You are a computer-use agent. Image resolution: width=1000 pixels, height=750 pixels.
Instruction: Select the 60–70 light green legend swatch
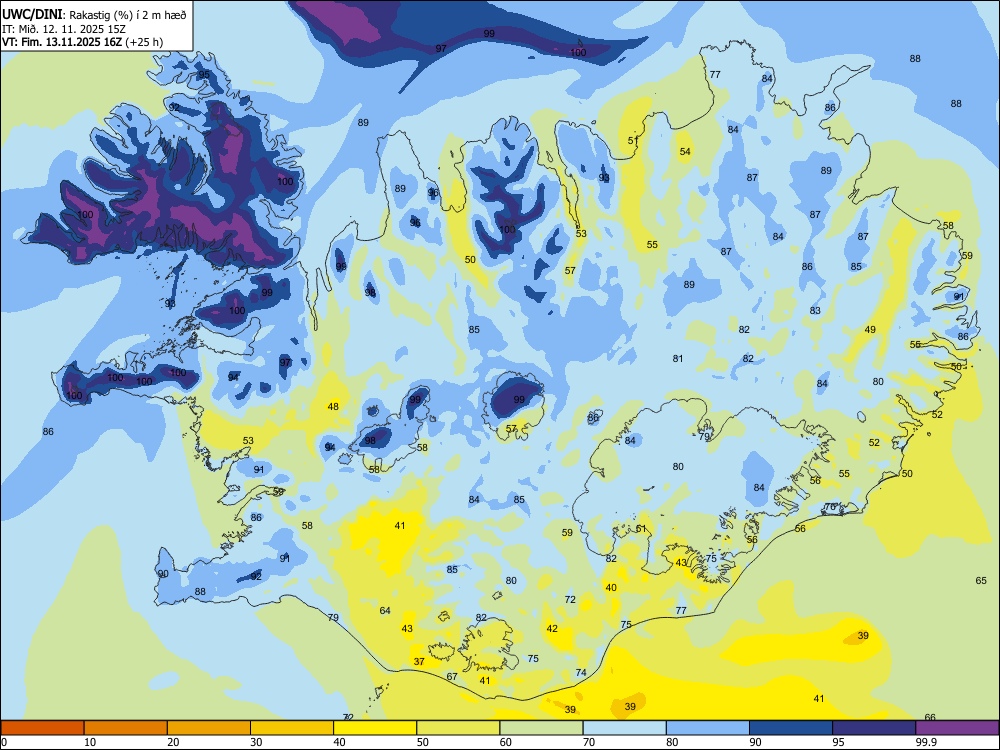[x=541, y=728]
